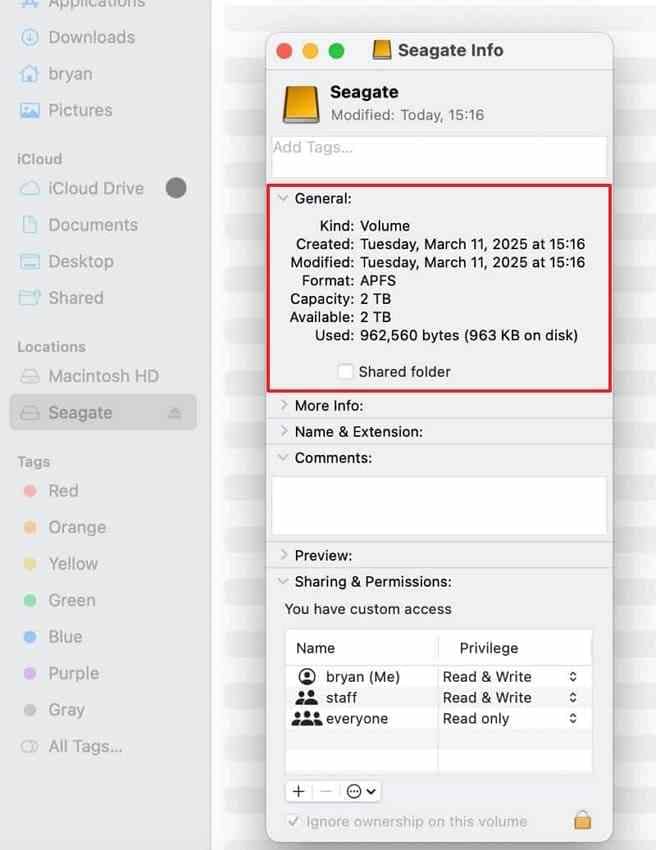Click the Seagate Info title bar icon
Viewport: 656px width, 850px height.
[382, 50]
